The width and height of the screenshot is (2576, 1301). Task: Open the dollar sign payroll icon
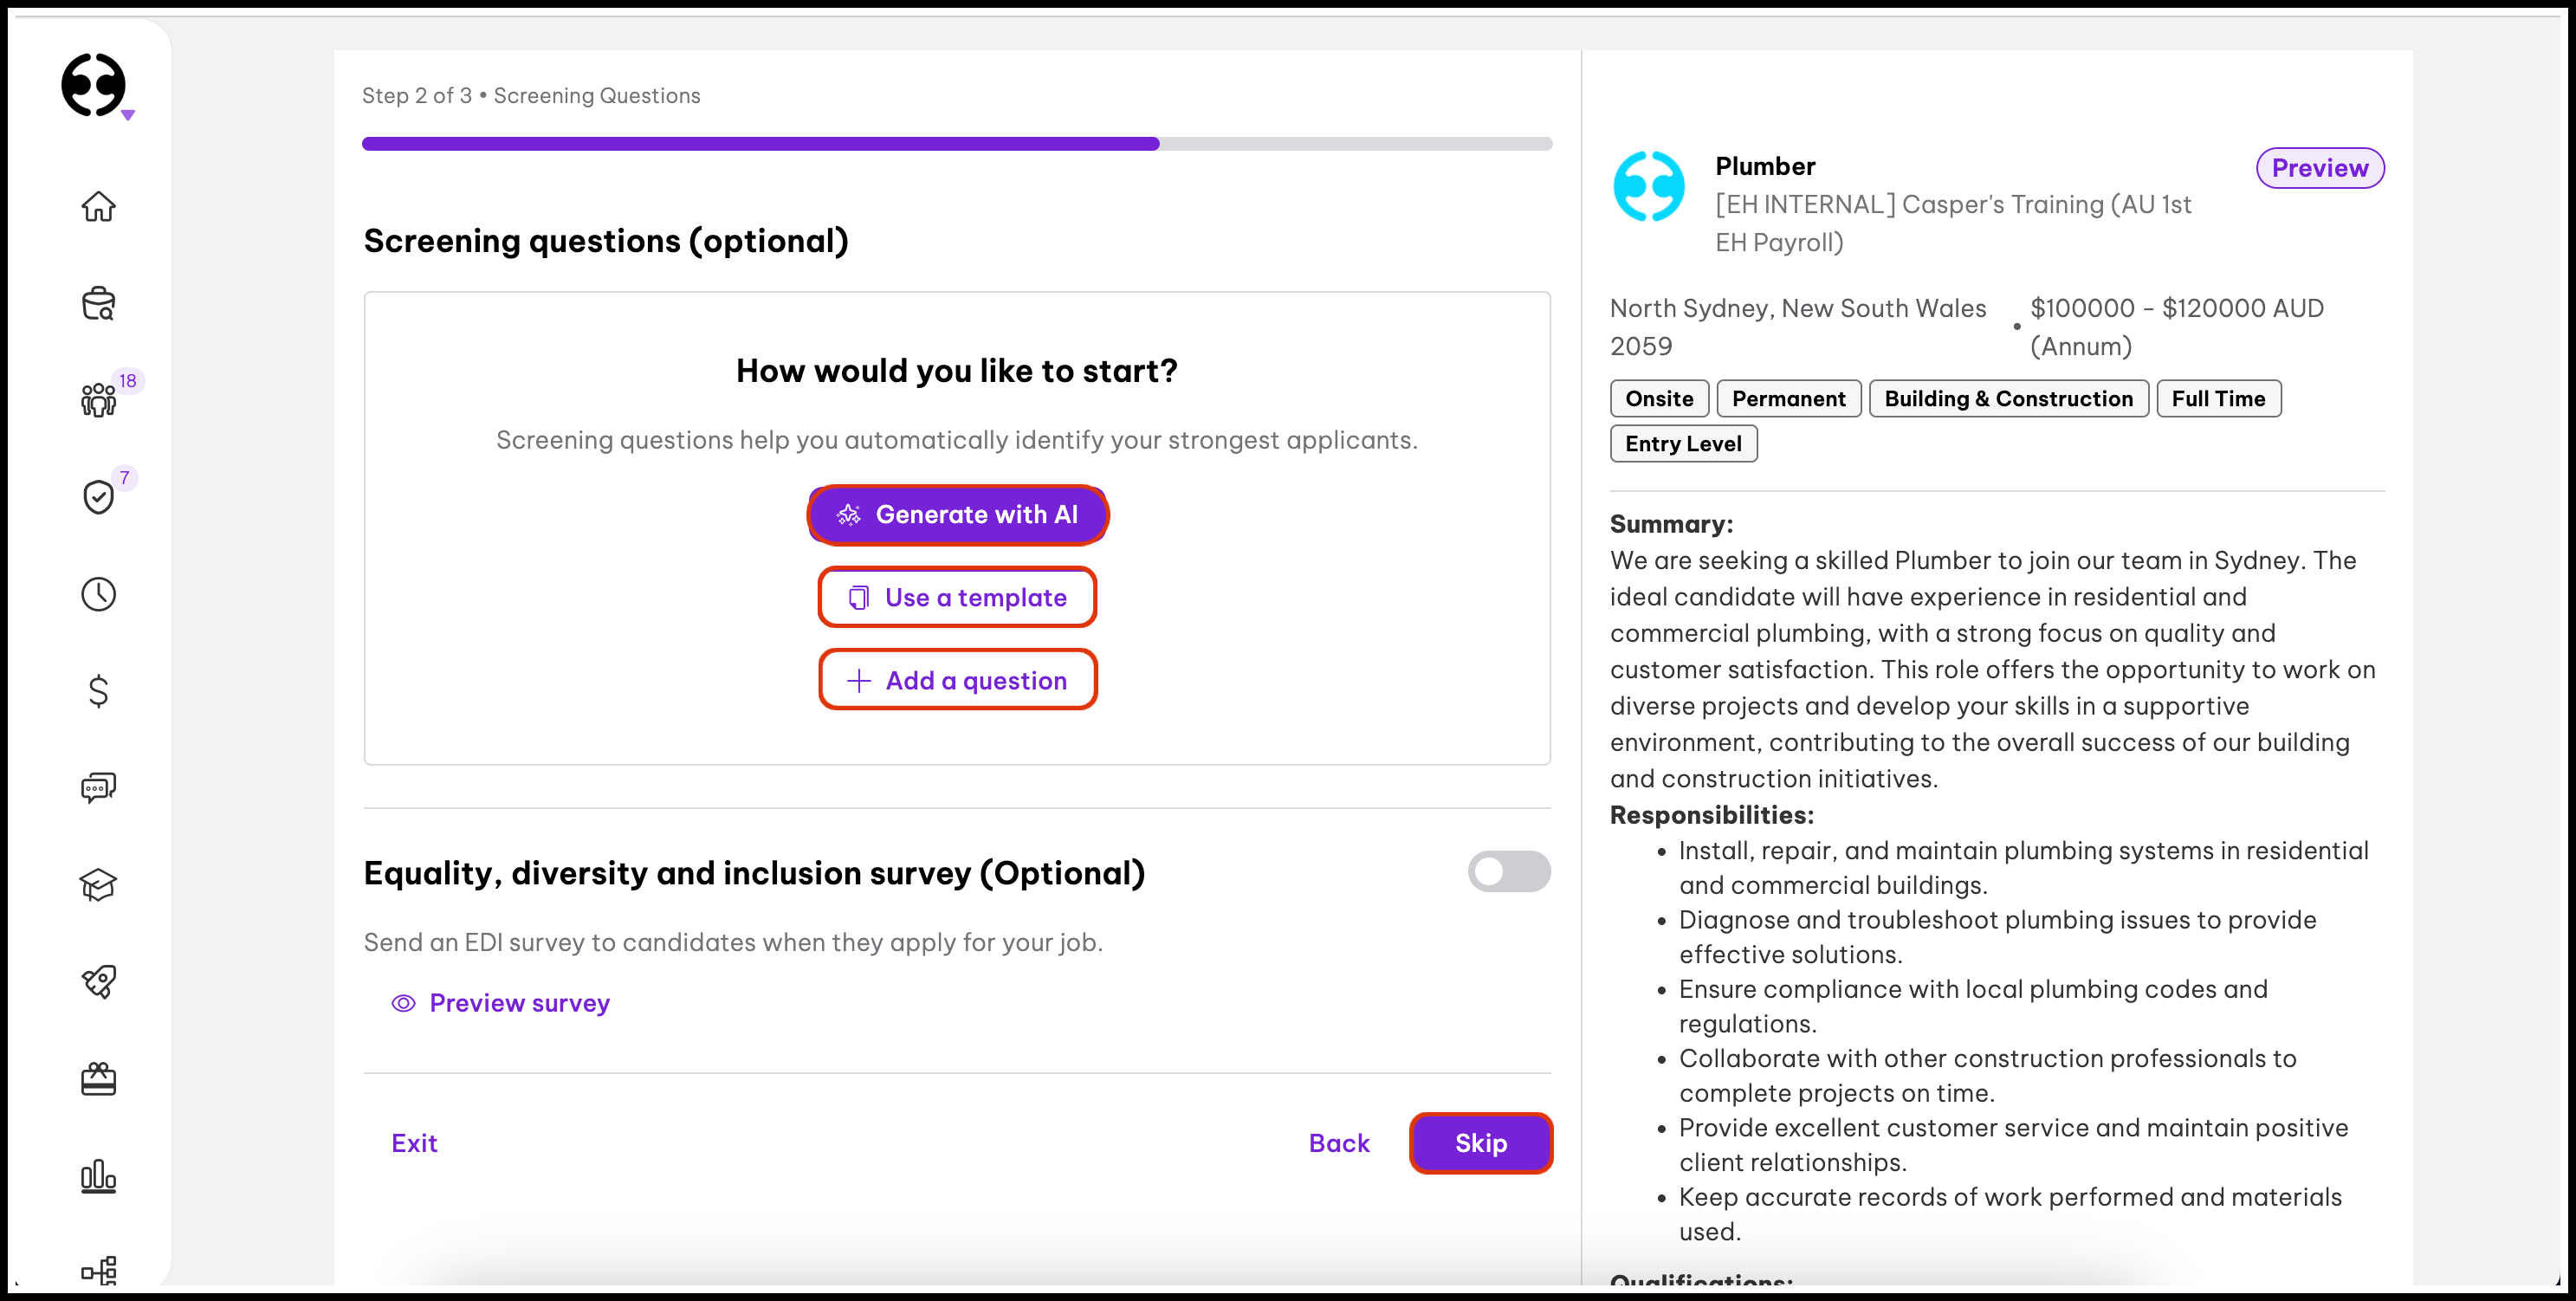[x=98, y=691]
